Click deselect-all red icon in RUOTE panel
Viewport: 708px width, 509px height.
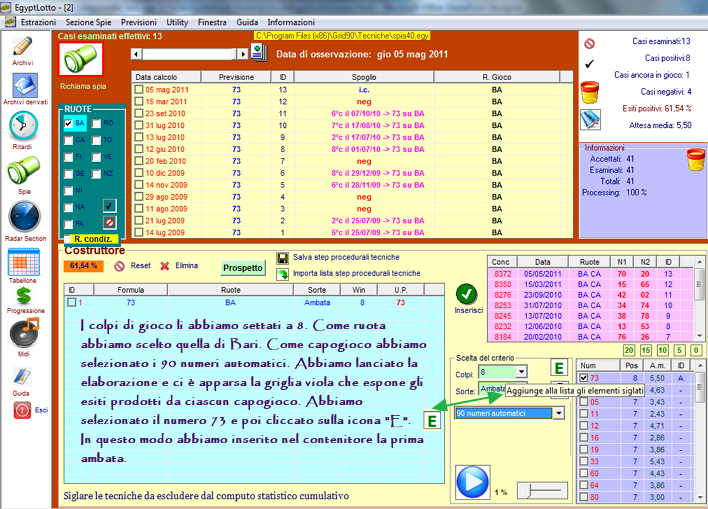click(x=109, y=222)
